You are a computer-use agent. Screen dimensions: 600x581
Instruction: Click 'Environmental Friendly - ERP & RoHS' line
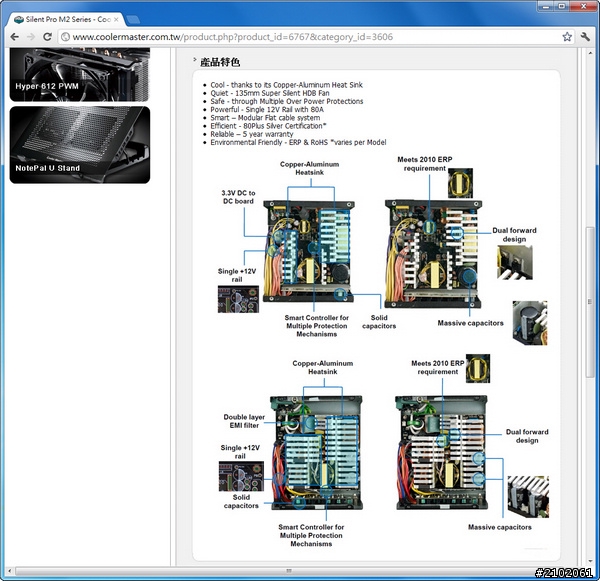click(269, 142)
